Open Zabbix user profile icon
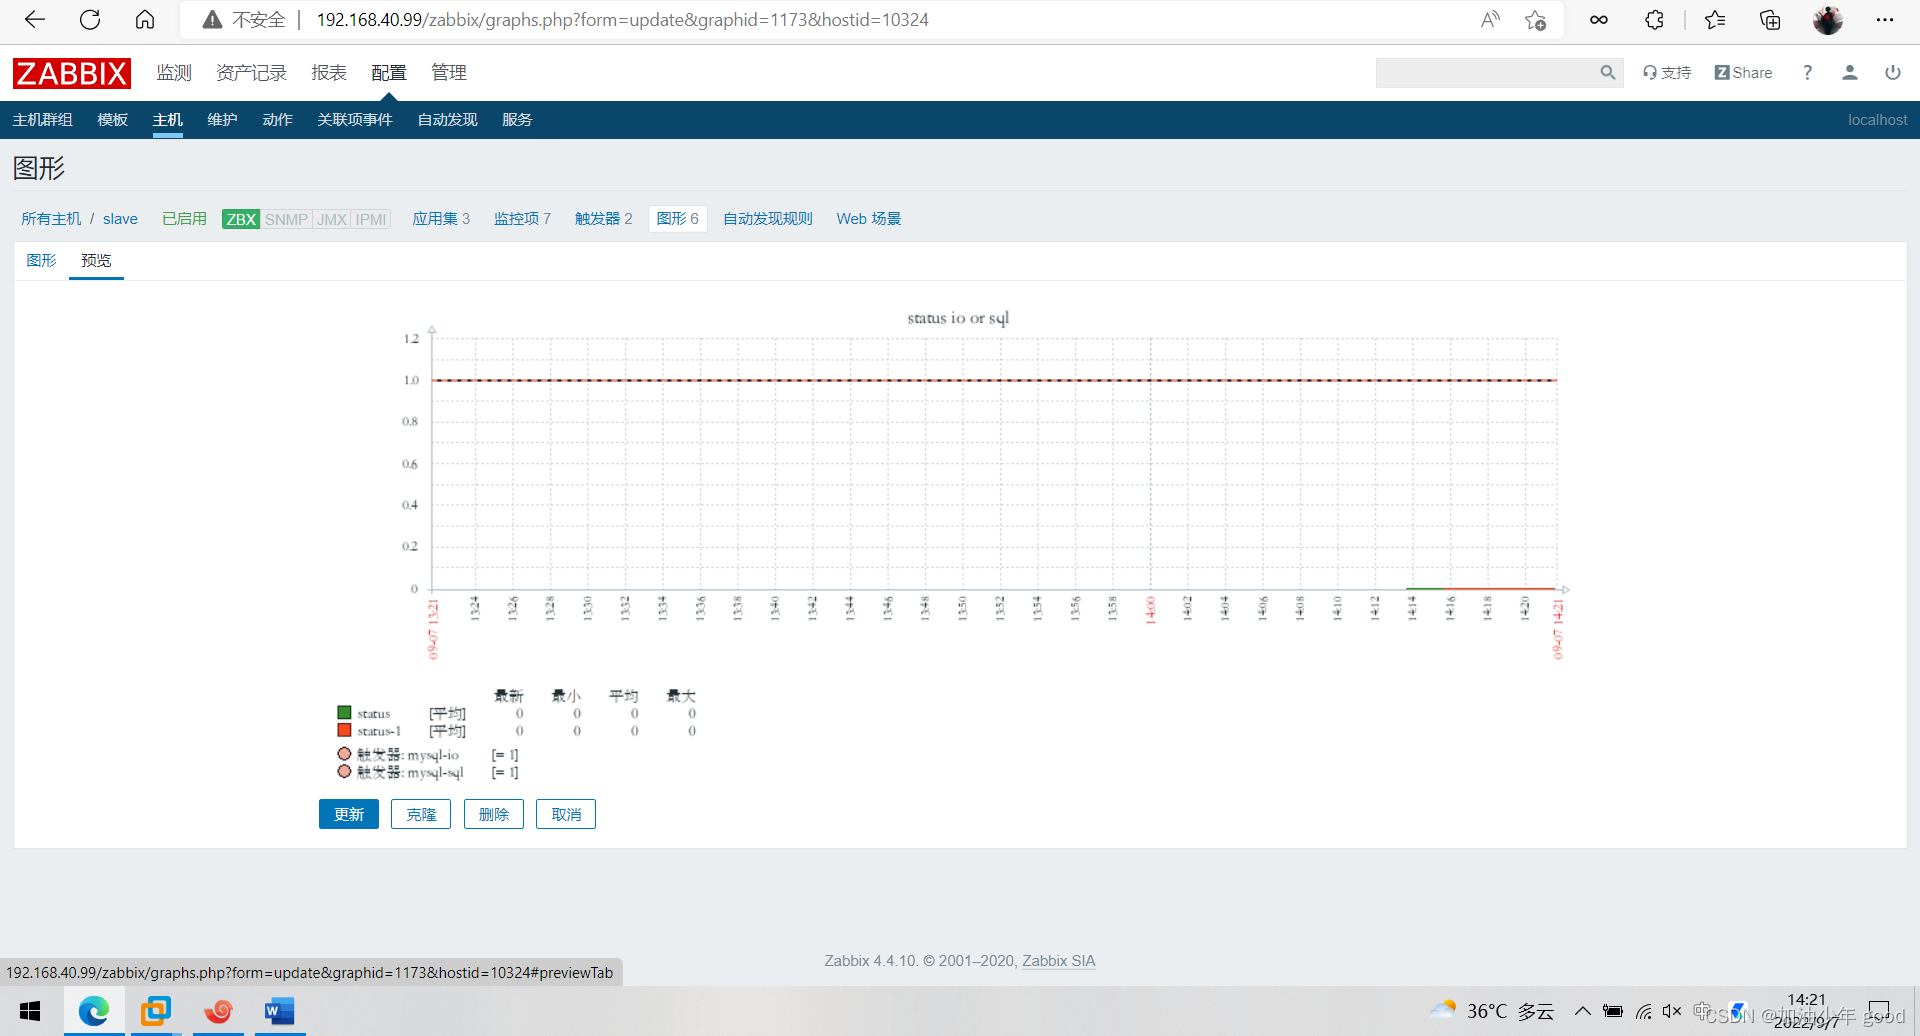This screenshot has width=1920, height=1036. tap(1850, 72)
